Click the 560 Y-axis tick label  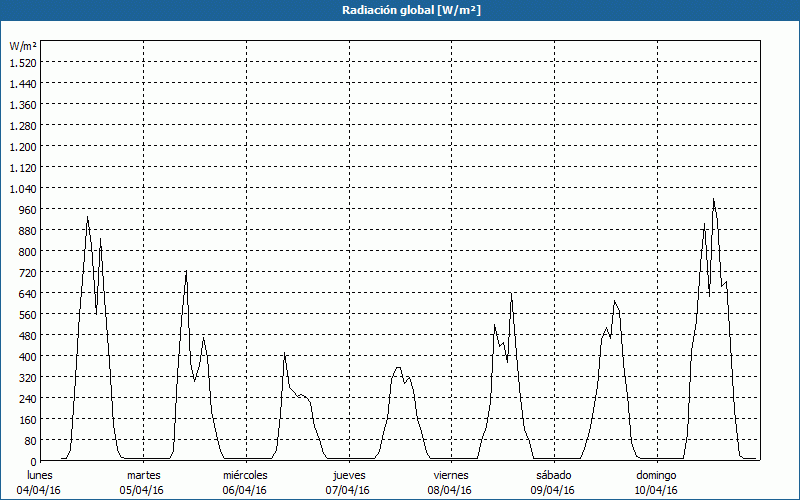point(24,314)
